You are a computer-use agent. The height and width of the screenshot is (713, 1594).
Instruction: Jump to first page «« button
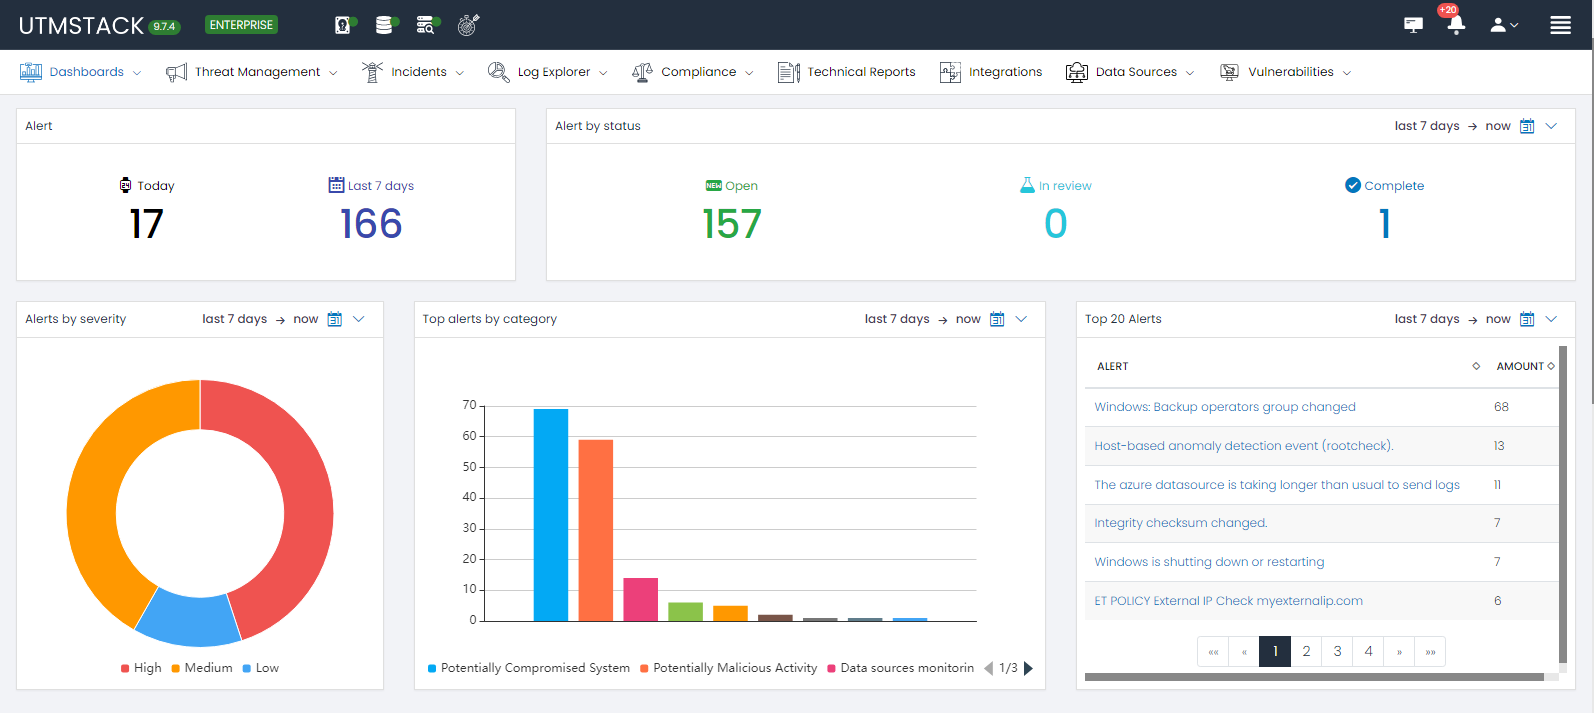tap(1213, 651)
